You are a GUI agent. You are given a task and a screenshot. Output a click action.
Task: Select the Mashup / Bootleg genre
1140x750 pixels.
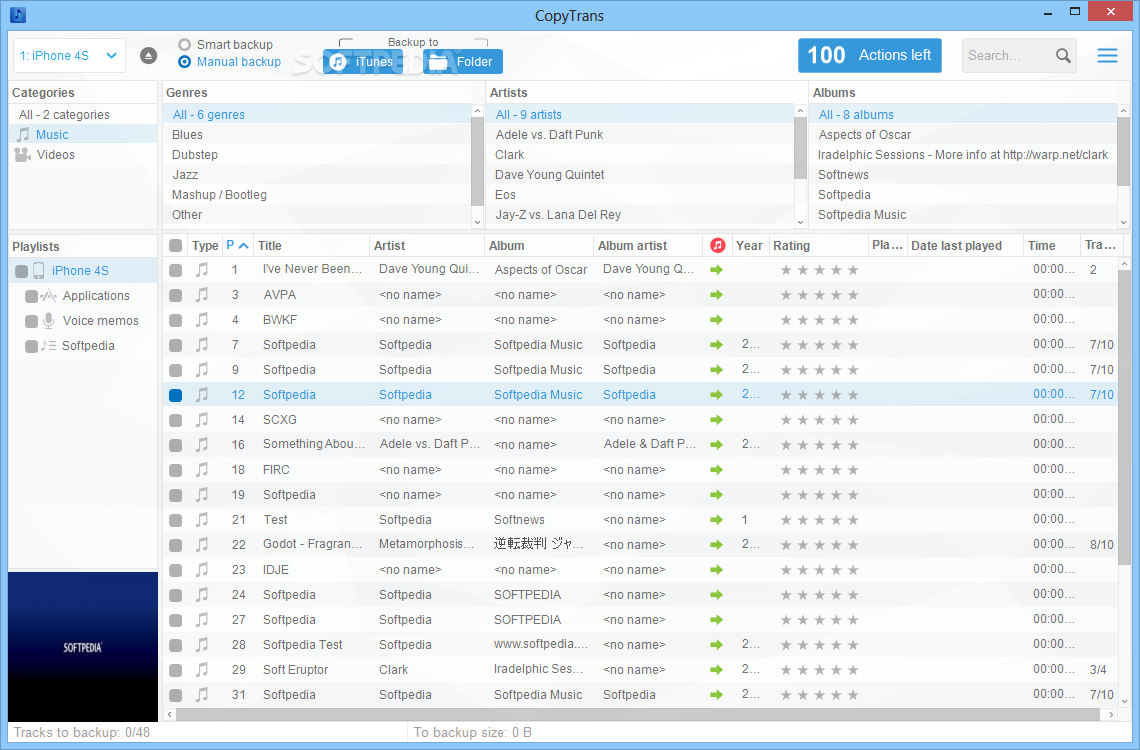coord(318,195)
